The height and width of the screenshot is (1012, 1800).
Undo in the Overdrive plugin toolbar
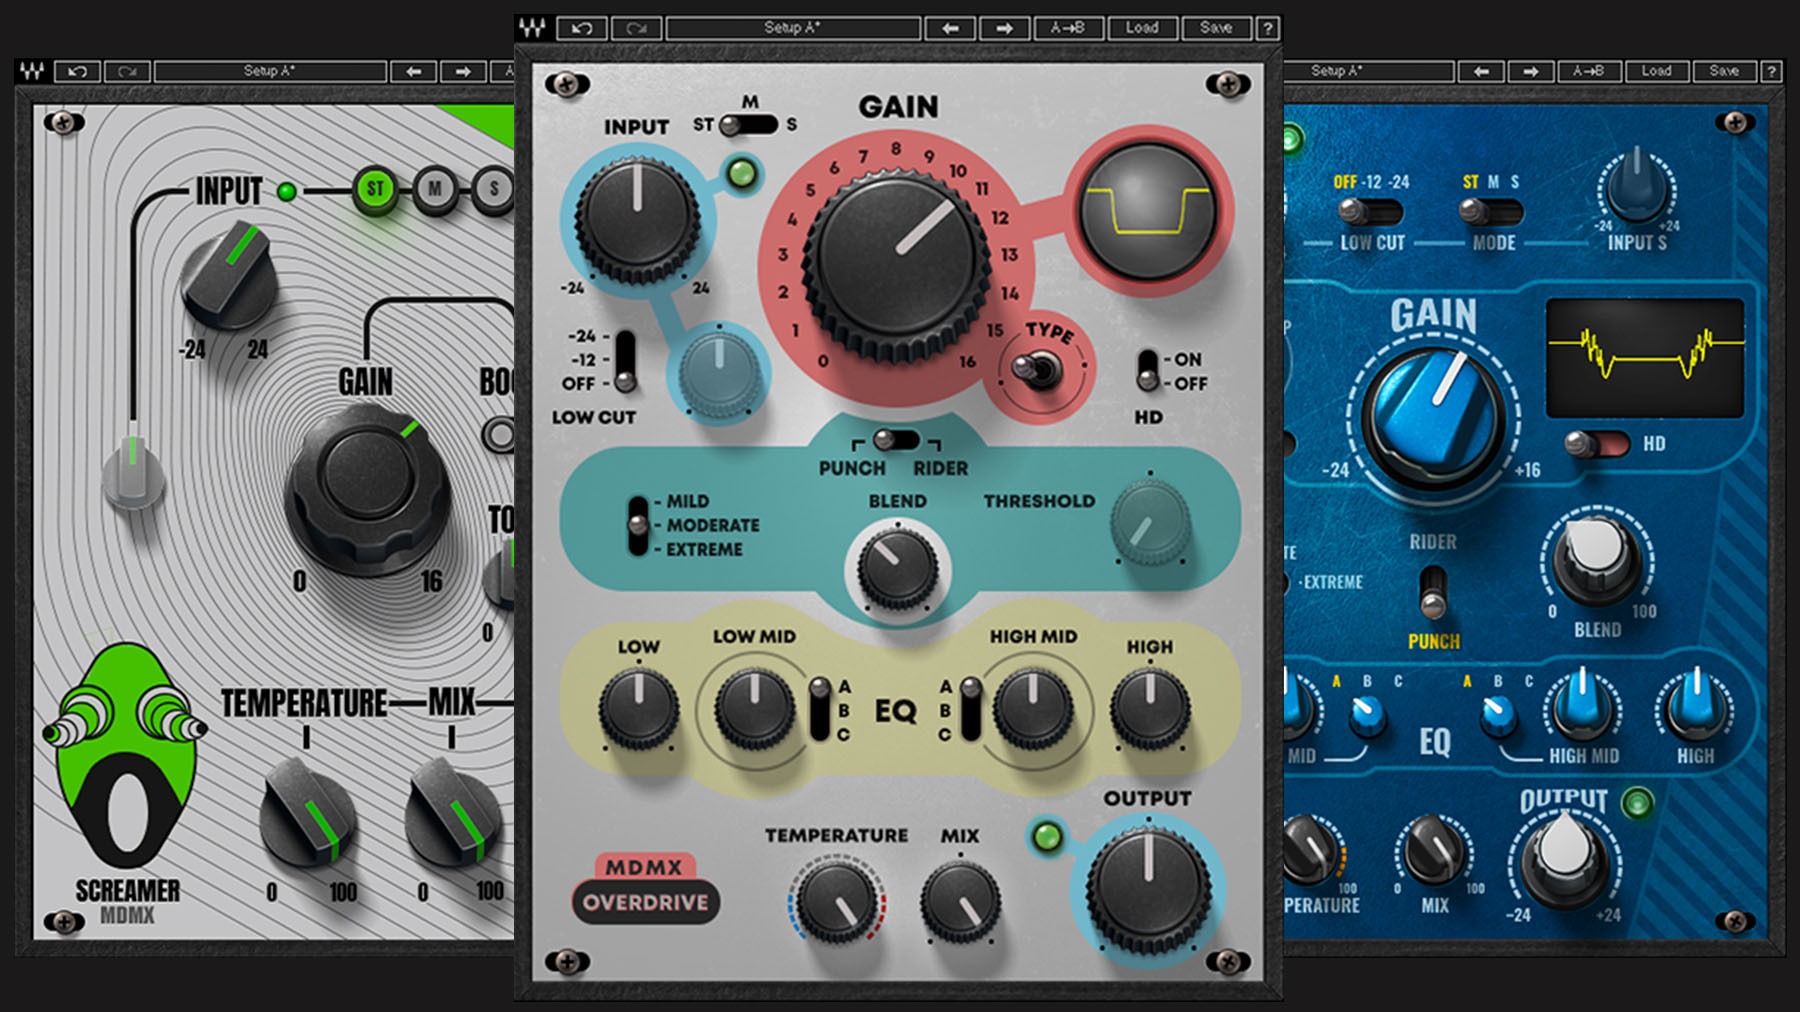[x=582, y=28]
